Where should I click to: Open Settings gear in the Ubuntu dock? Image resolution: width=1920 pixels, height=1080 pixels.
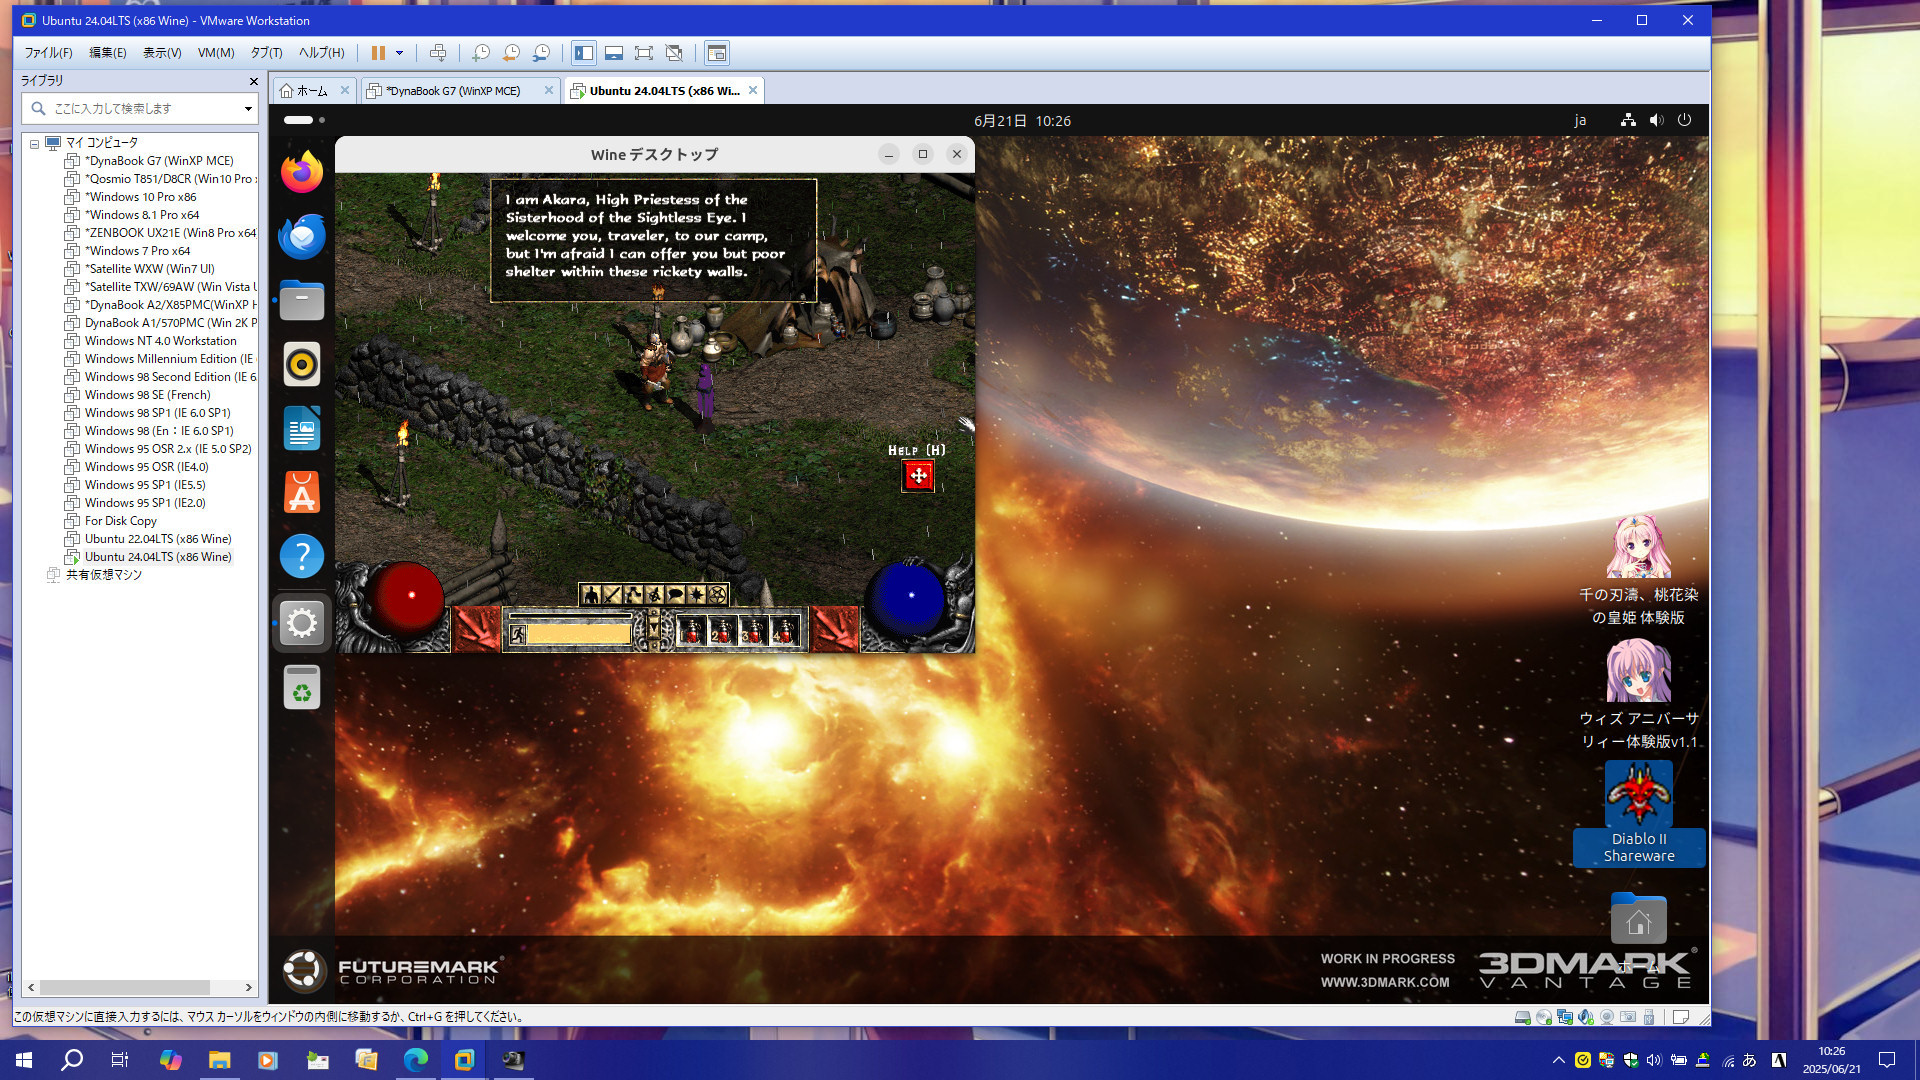302,623
